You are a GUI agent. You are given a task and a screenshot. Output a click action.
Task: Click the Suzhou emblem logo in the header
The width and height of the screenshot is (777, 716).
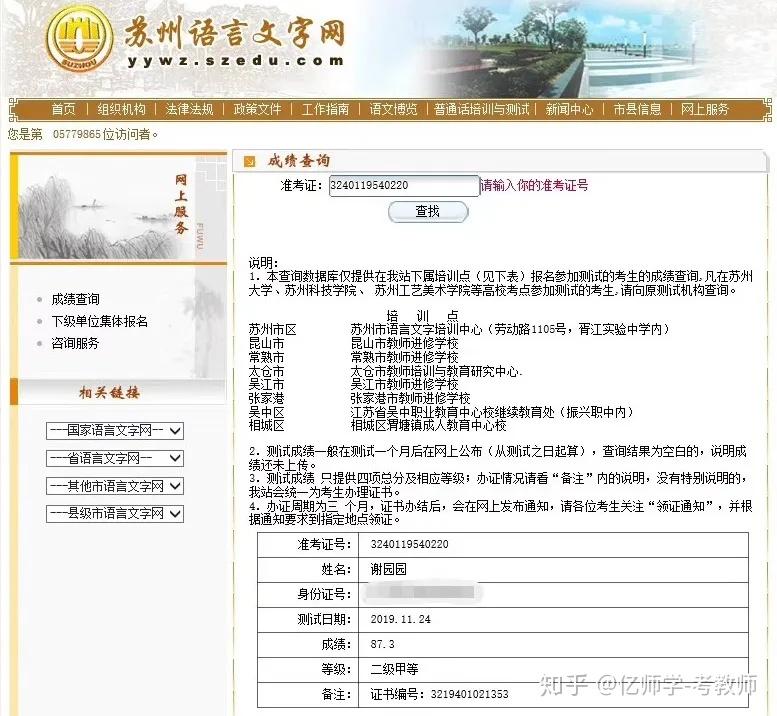coord(79,39)
